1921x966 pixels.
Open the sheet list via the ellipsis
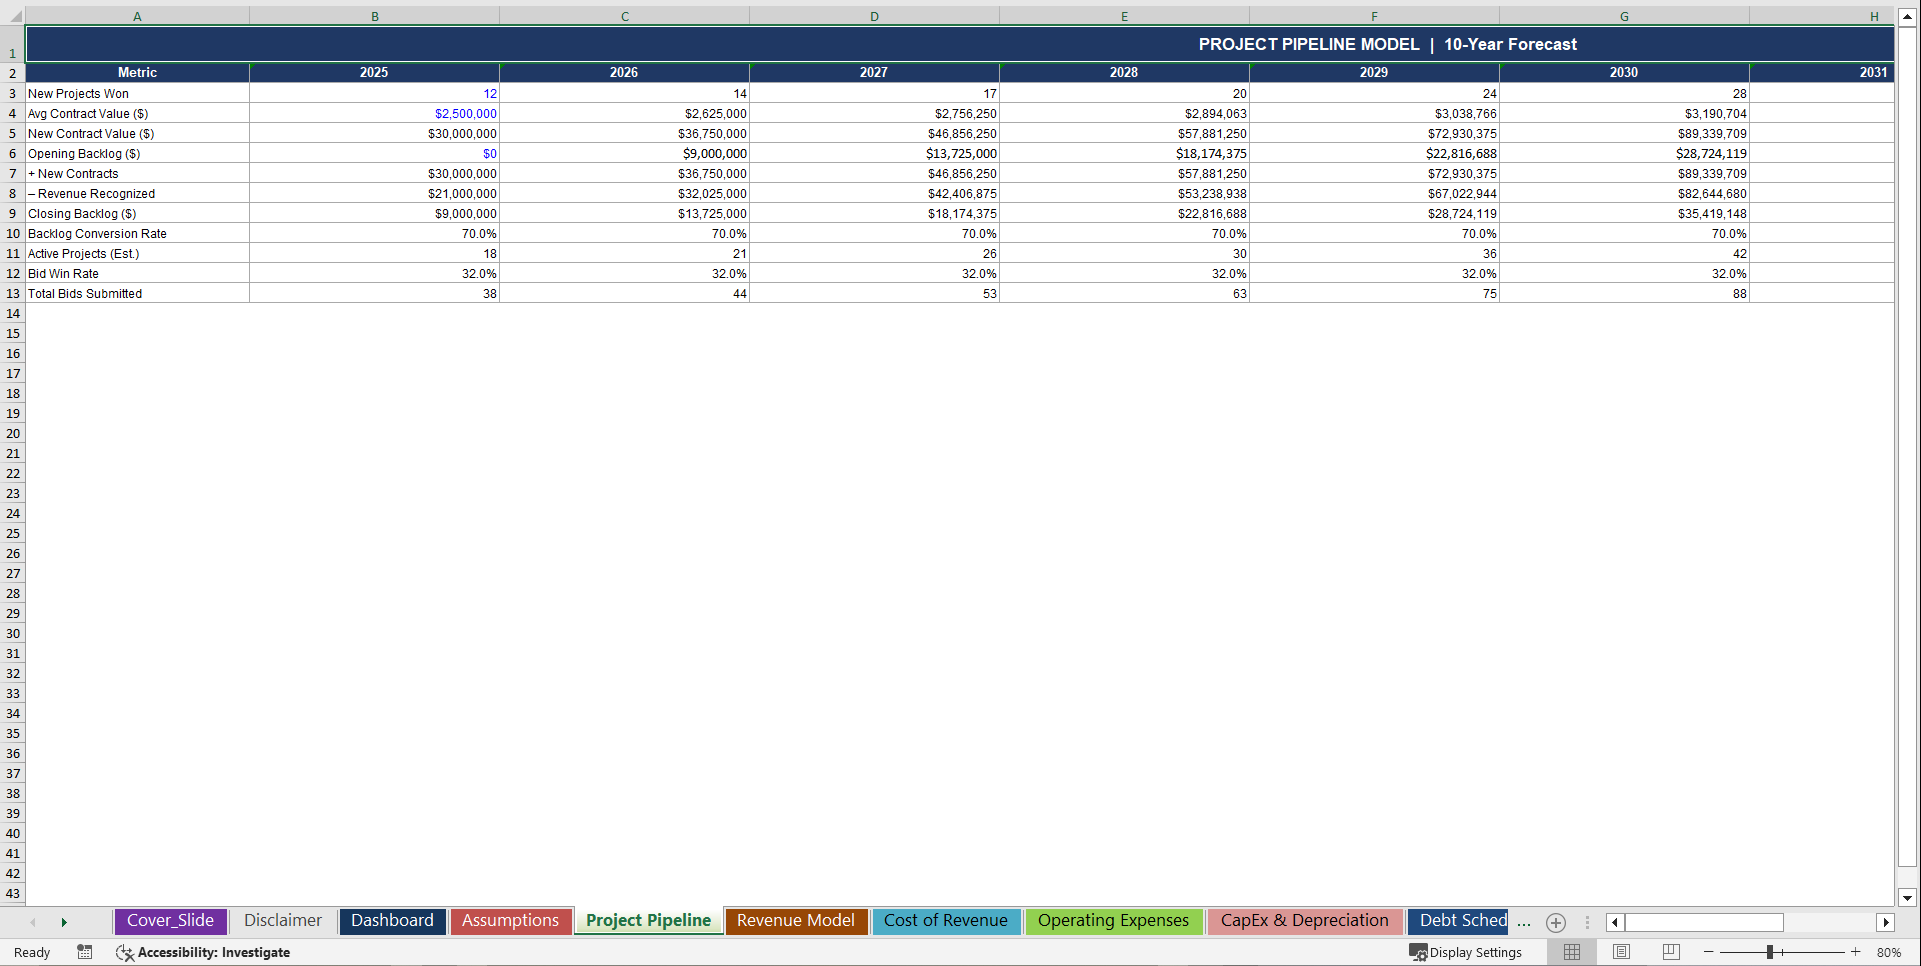tap(1523, 923)
